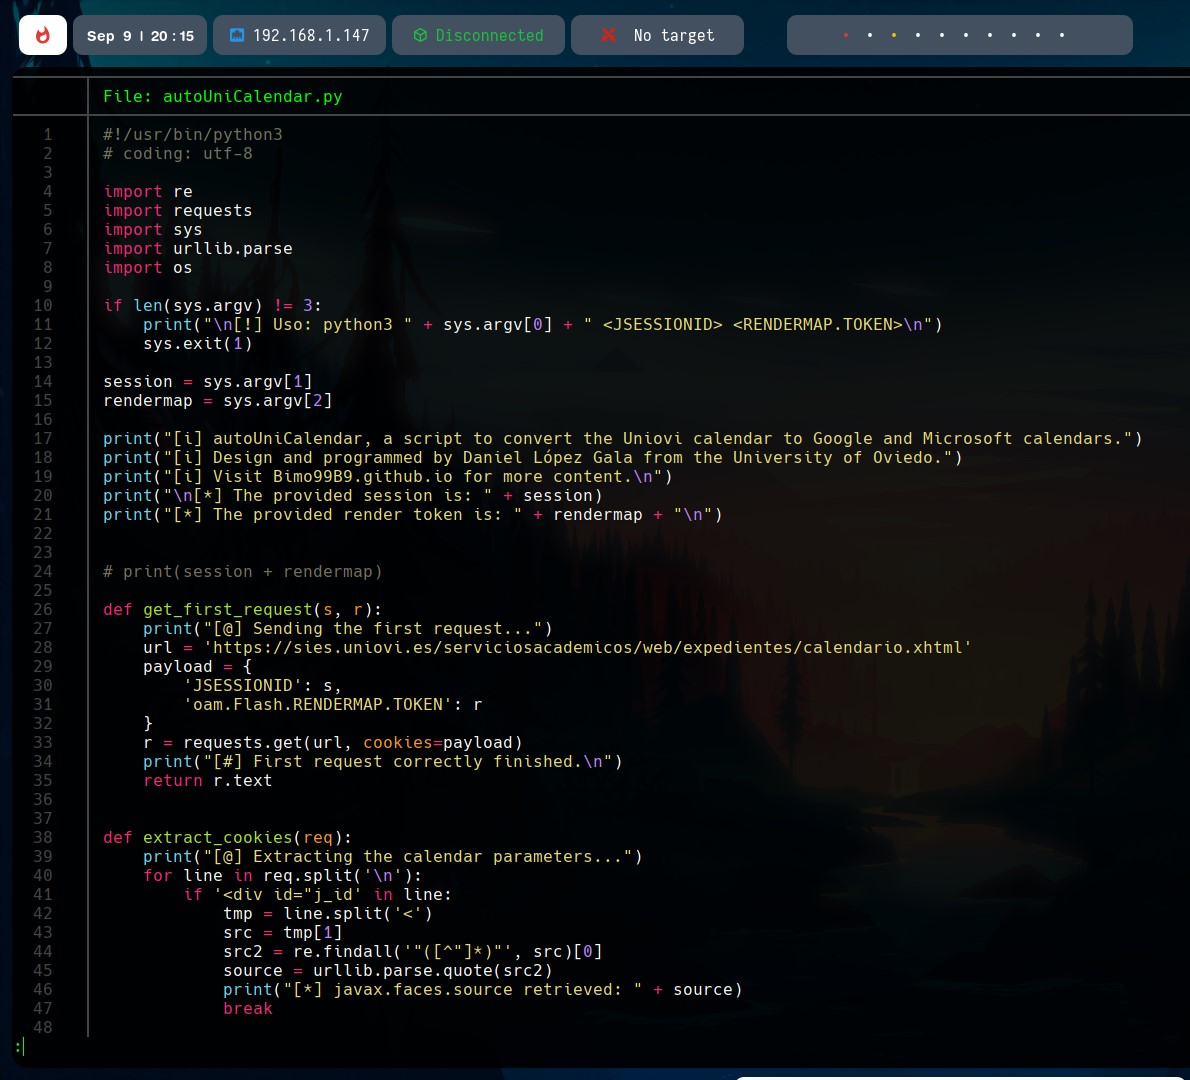Open the Sep 9 date and time module
The width and height of the screenshot is (1190, 1080).
140,35
